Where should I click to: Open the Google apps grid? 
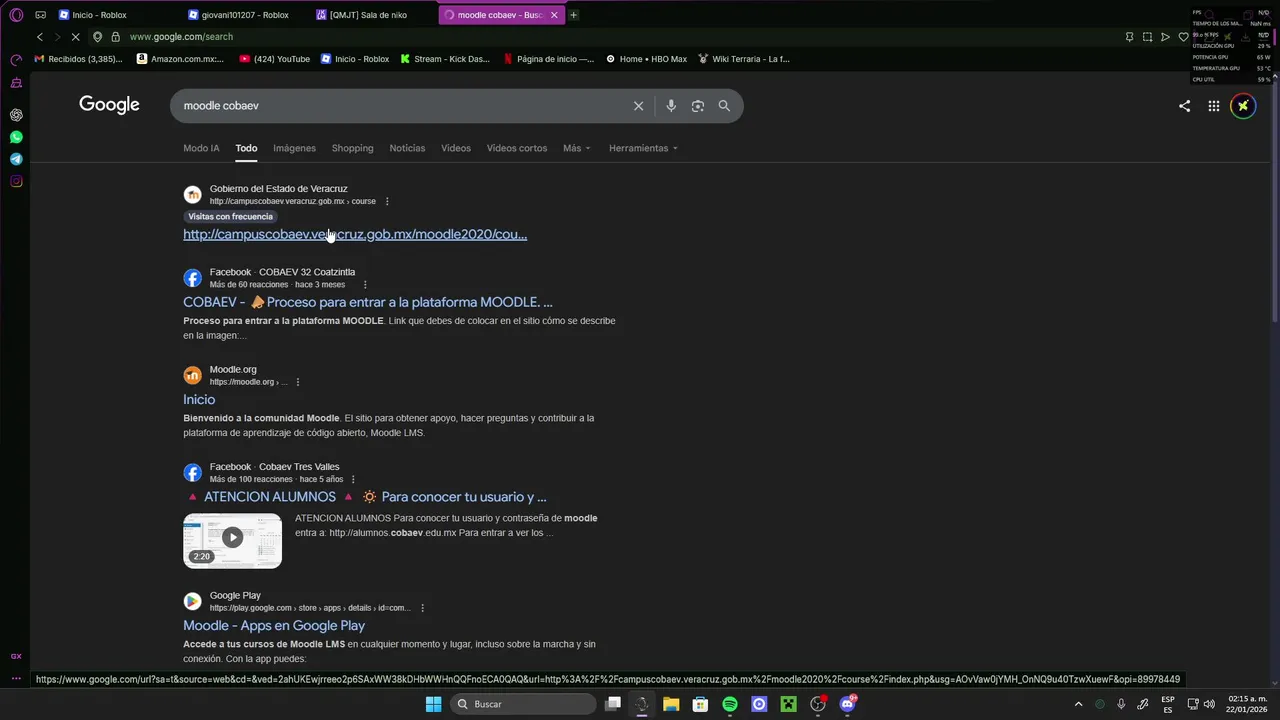(x=1213, y=106)
